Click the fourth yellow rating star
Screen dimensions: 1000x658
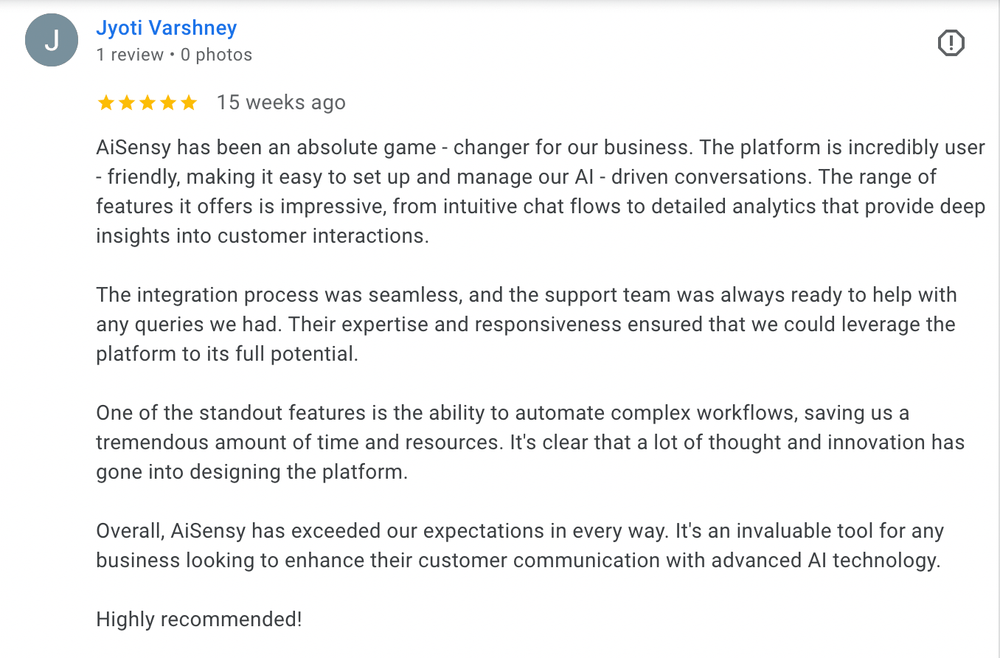pyautogui.click(x=168, y=103)
